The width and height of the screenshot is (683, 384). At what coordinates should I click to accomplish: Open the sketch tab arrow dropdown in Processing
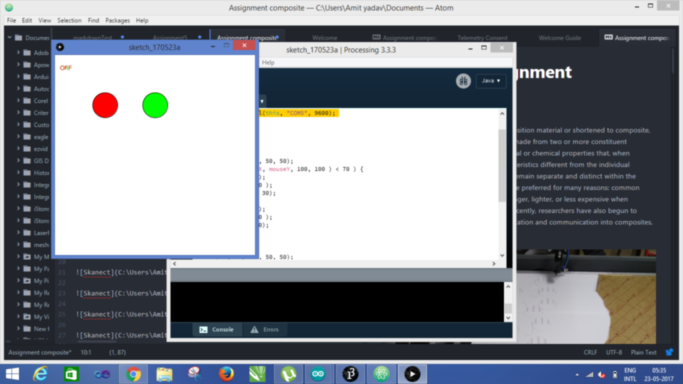pos(262,101)
